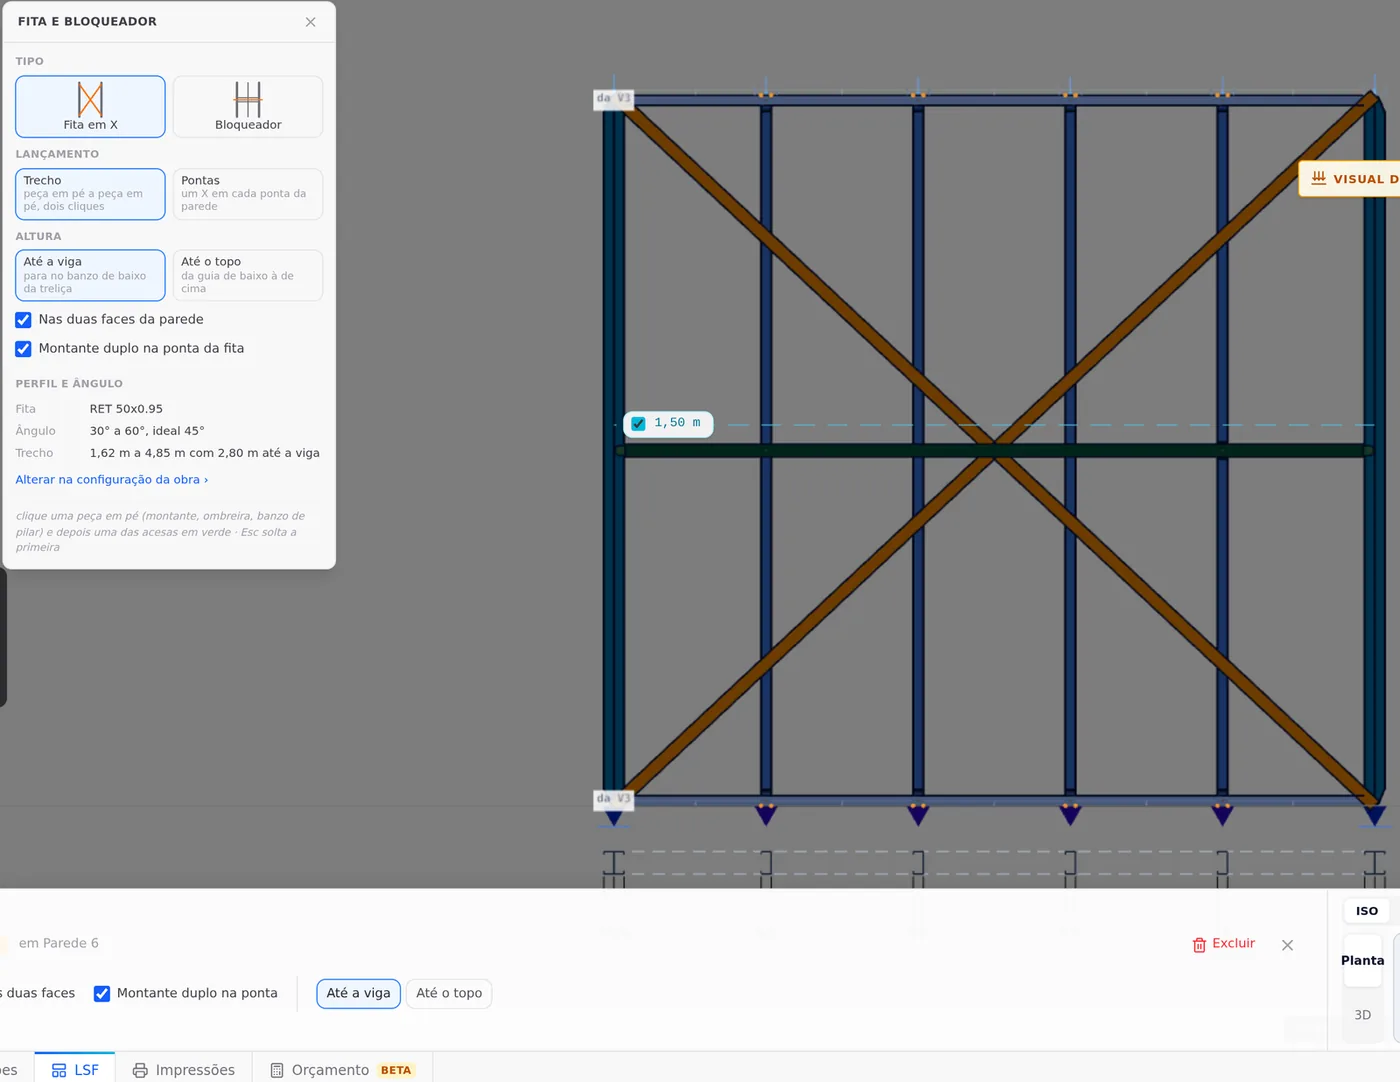Click the LSF tab icon
Screen dimensions: 1400x1082
pyautogui.click(x=59, y=1070)
